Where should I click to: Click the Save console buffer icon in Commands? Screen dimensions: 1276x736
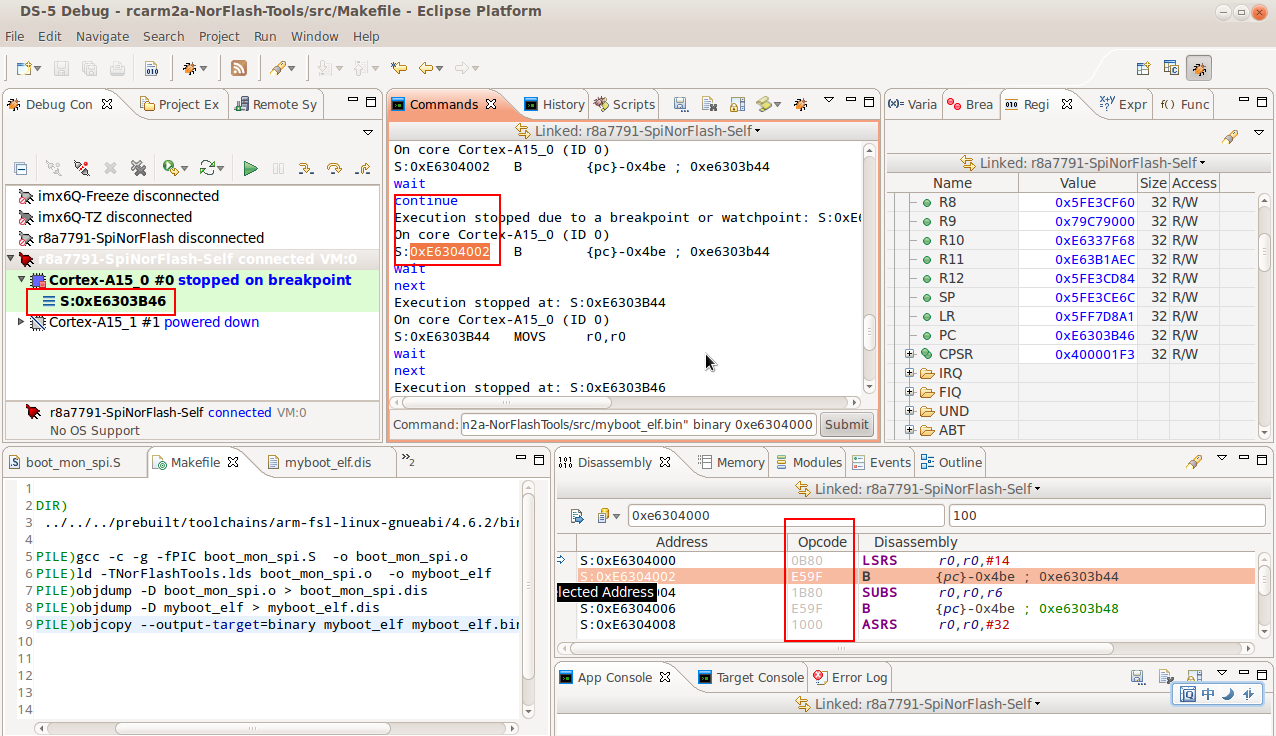680,104
